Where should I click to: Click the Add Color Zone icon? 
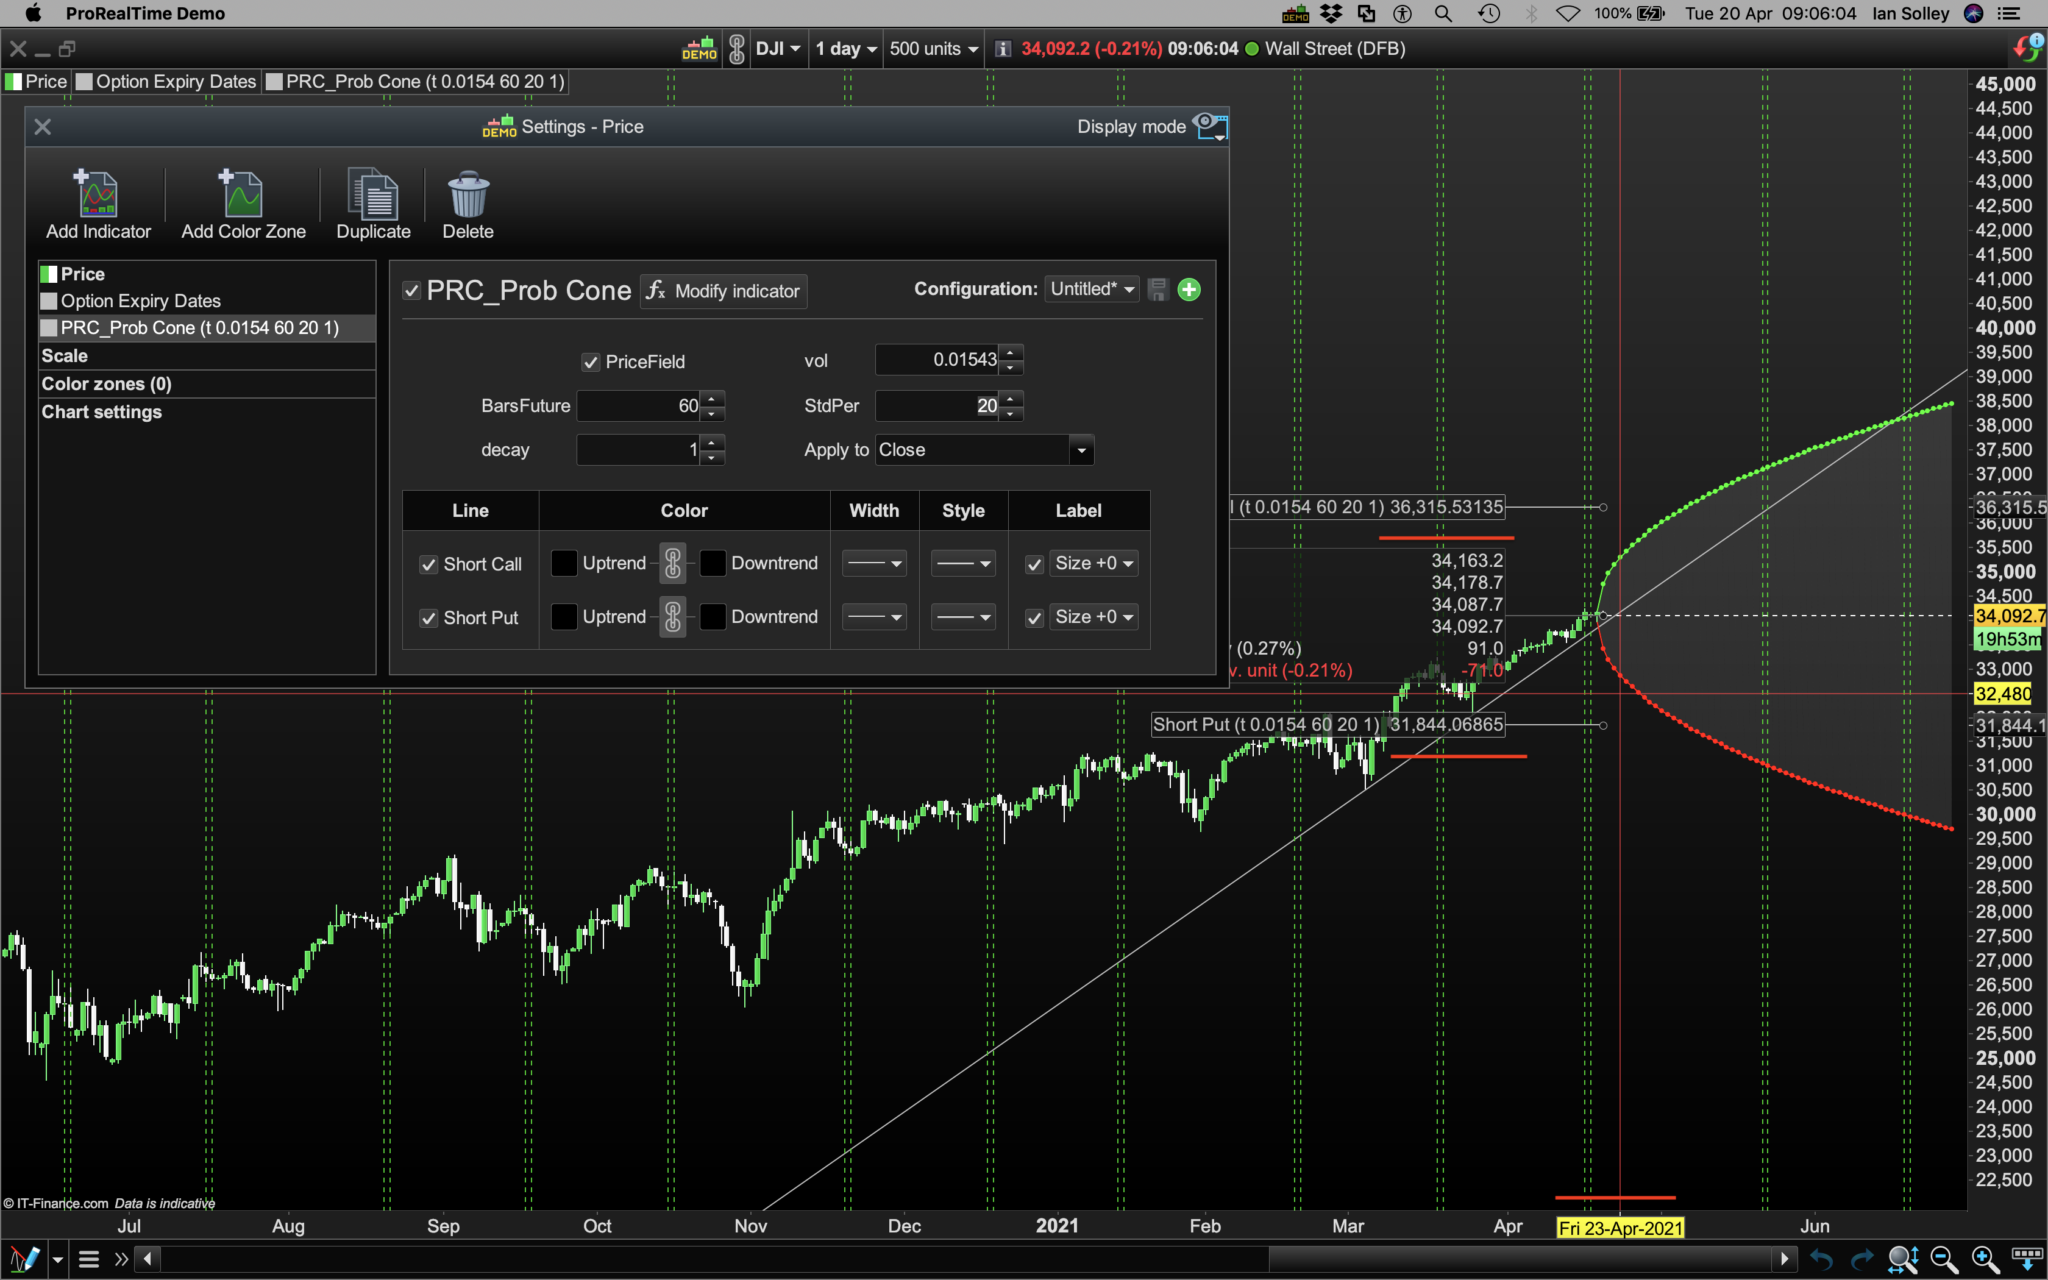[x=242, y=195]
